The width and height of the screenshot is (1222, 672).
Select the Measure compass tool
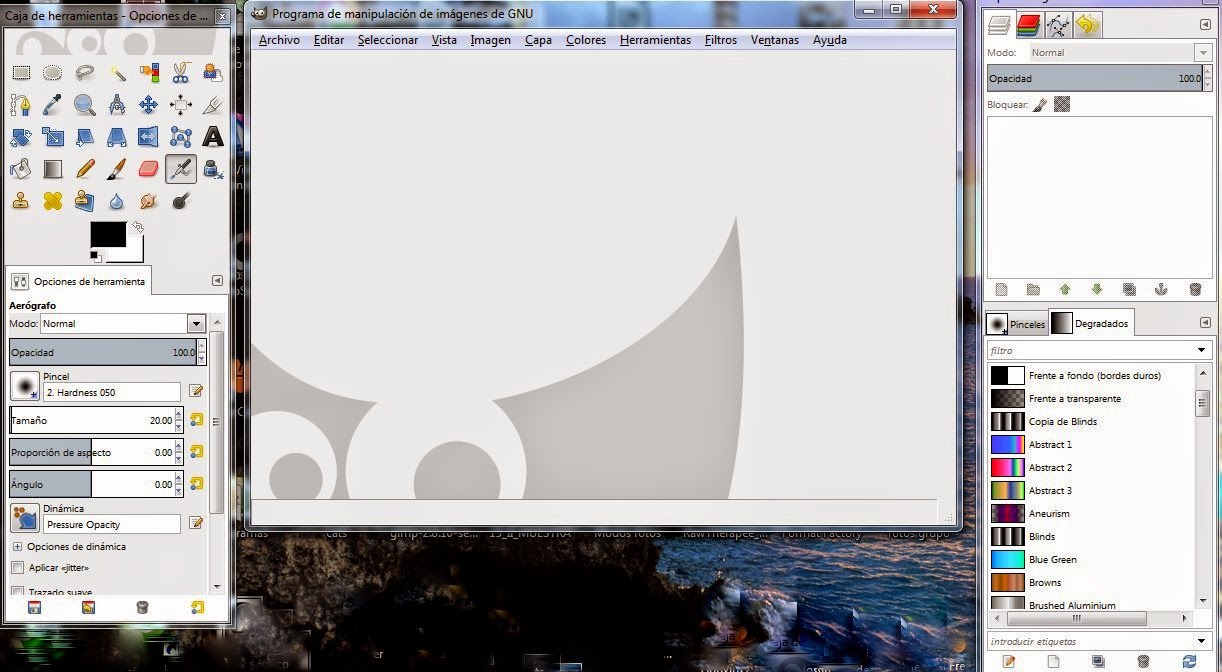click(117, 105)
